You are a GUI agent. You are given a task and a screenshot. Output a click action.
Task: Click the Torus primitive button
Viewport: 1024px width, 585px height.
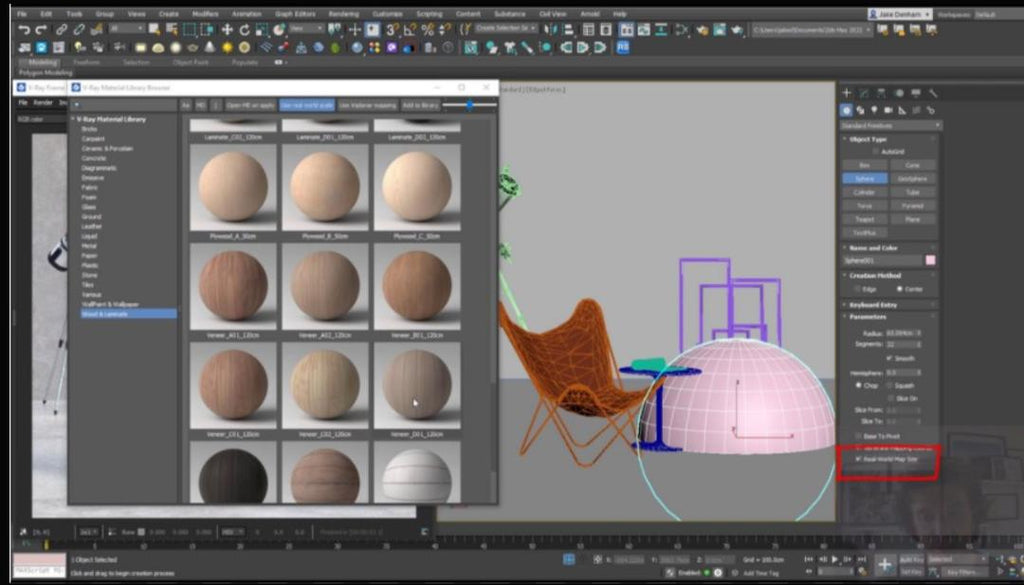(x=865, y=205)
